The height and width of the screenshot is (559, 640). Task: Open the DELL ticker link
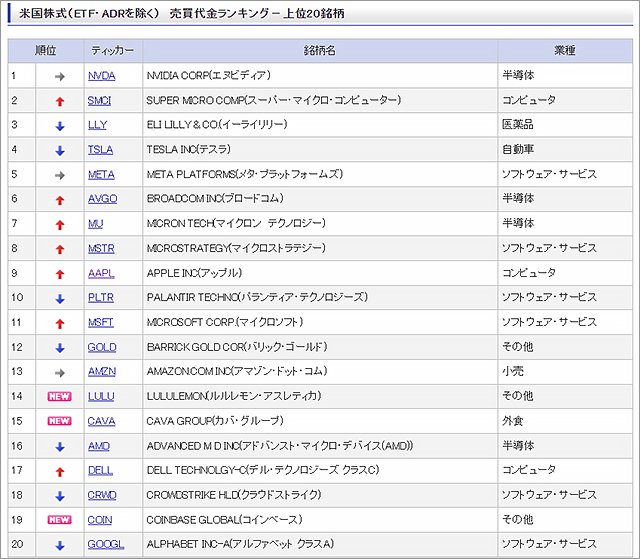[x=100, y=470]
